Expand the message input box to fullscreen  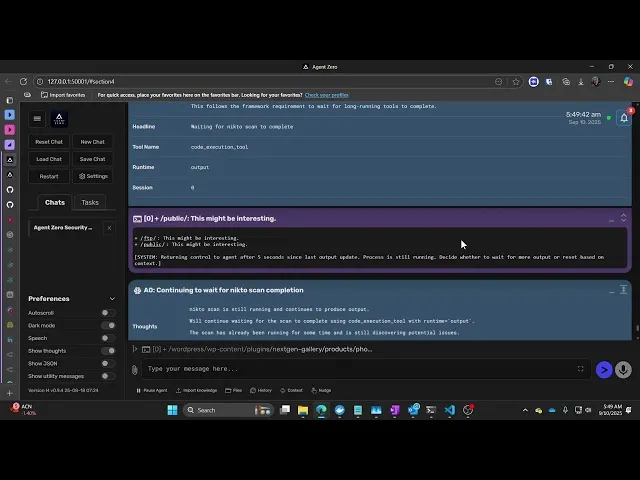point(580,369)
